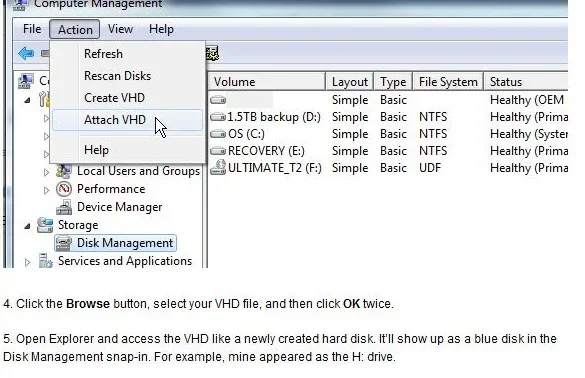Image resolution: width=585 pixels, height=378 pixels.
Task: Click the blue Back arrow toolbar icon
Action: (x=26, y=54)
